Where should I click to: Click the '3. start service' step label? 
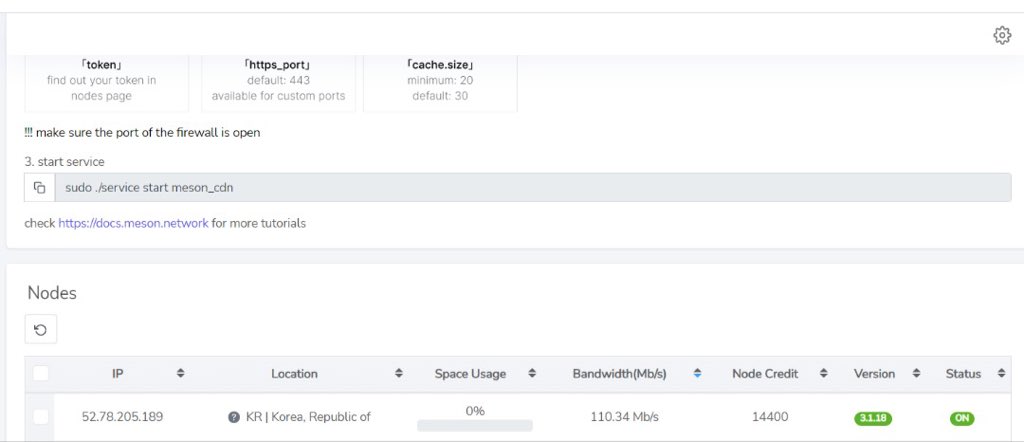coord(64,161)
